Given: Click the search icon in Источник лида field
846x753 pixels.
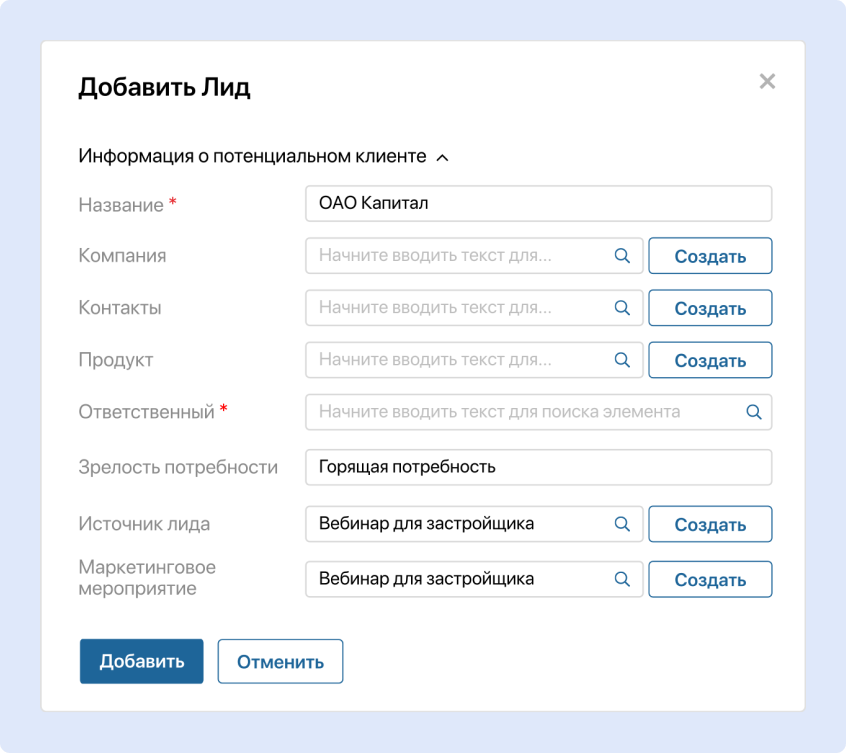Looking at the screenshot, I should click(623, 524).
